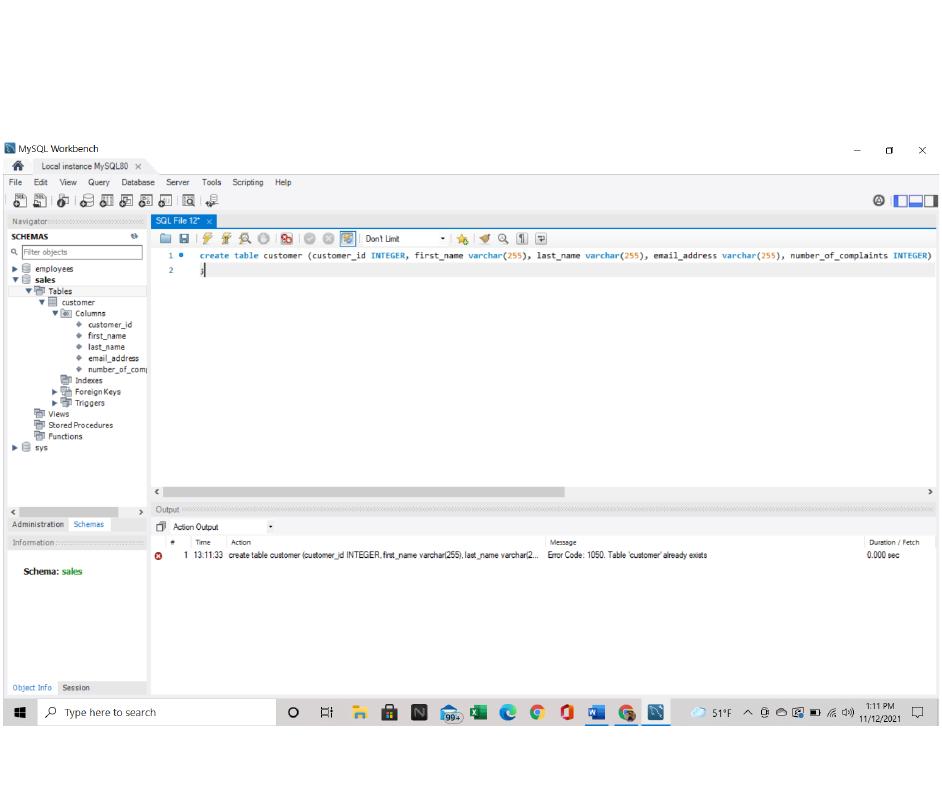Stop query execution hand icon
The image size is (942, 800).
[x=263, y=239]
